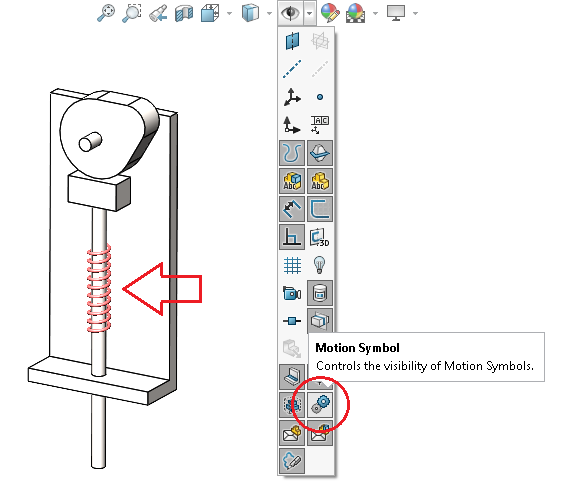Expand the View Orientation dropdown arrow

coord(229,14)
